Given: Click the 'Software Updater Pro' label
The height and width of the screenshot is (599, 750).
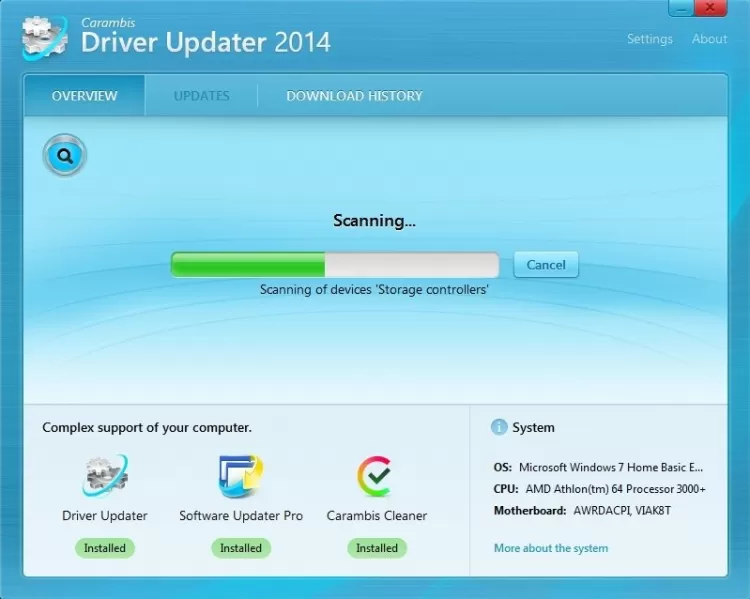Looking at the screenshot, I should point(241,516).
